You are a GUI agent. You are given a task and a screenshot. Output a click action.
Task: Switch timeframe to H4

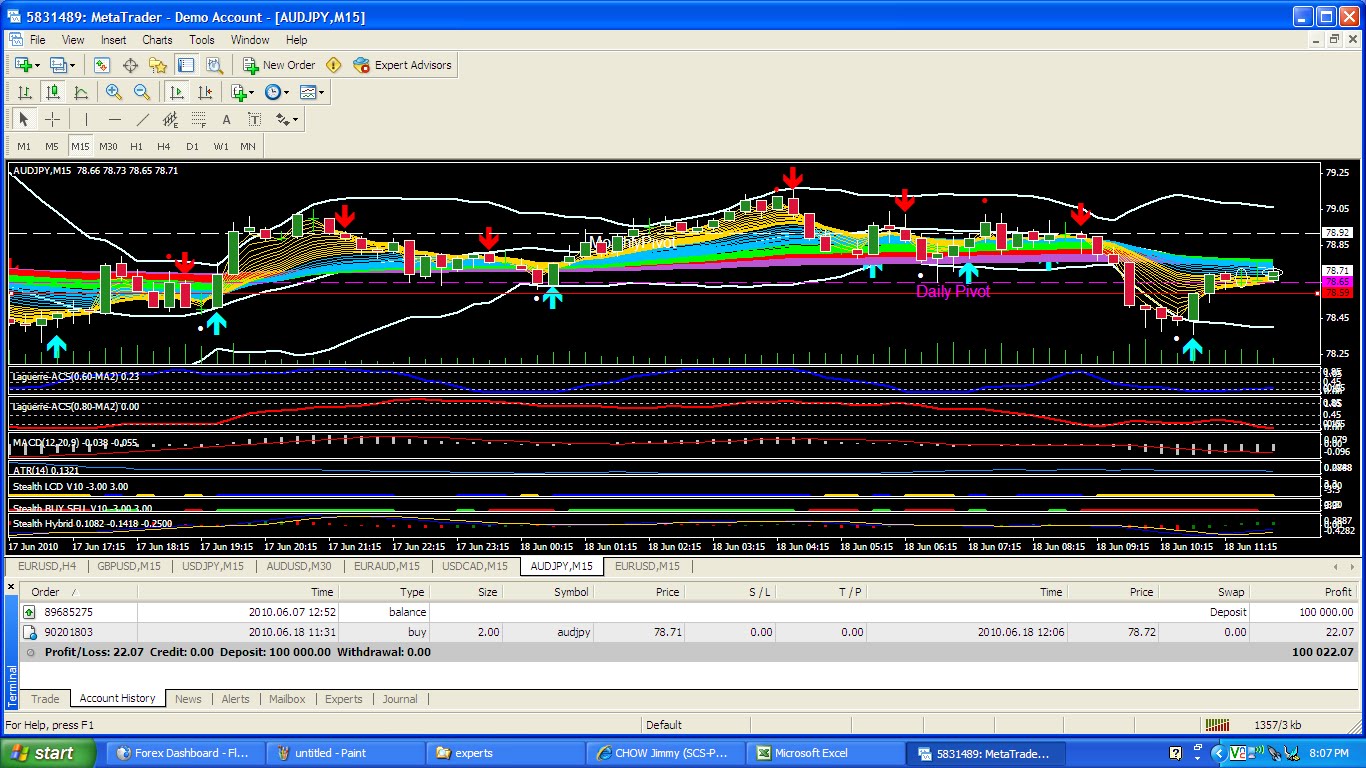pyautogui.click(x=164, y=146)
